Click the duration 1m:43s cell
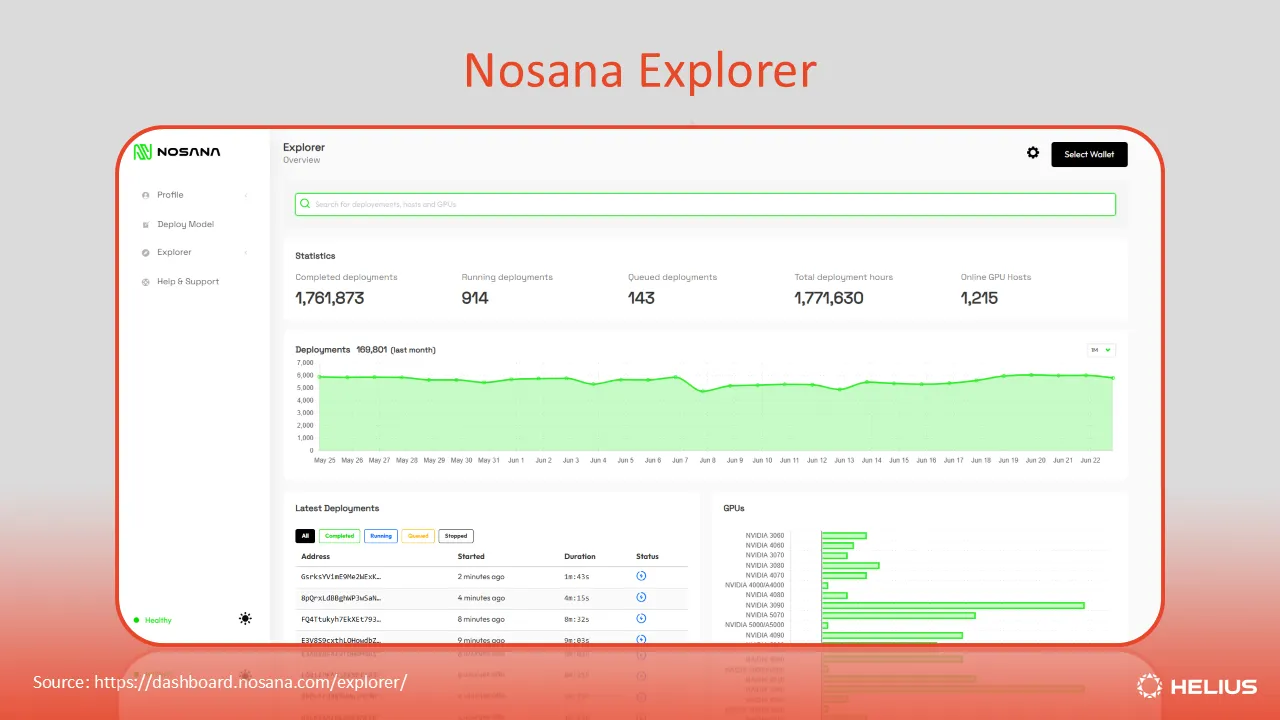Viewport: 1280px width, 720px height. [x=577, y=577]
